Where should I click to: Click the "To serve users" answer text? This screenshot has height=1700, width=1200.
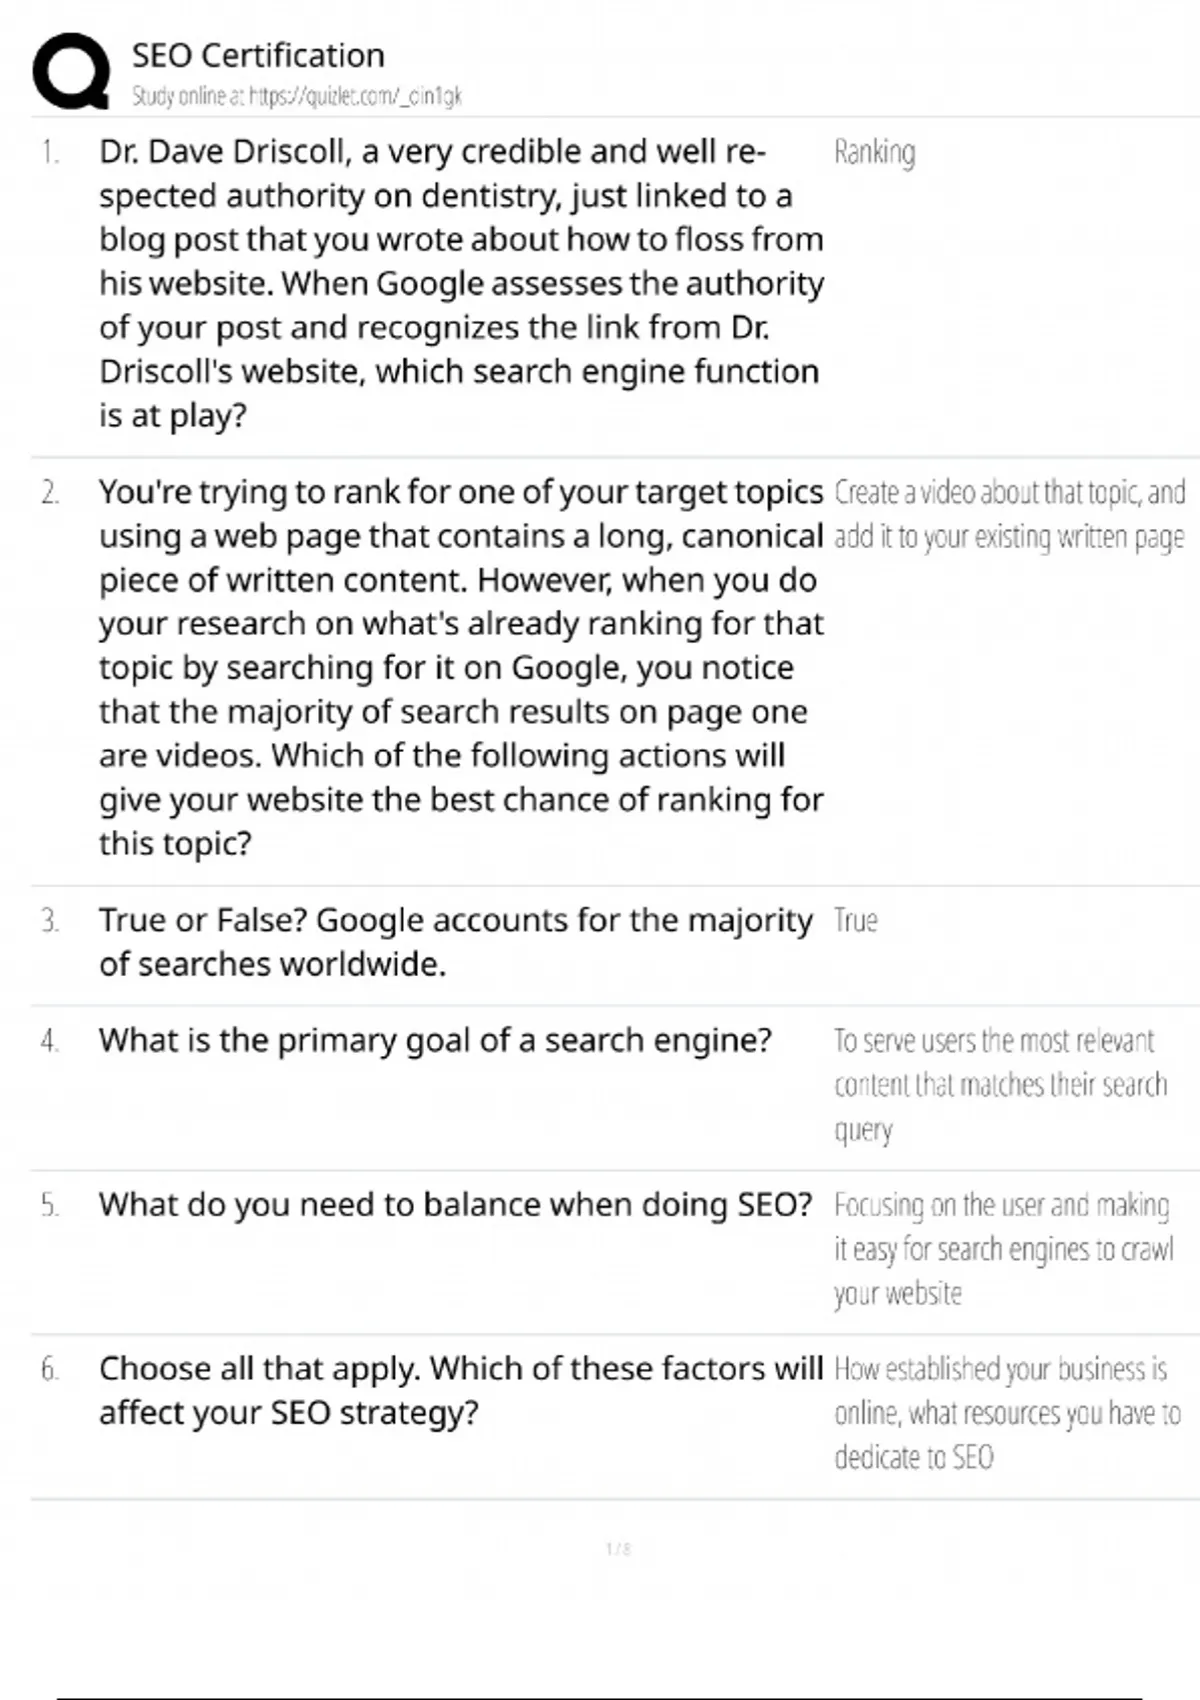pyautogui.click(x=1000, y=1085)
